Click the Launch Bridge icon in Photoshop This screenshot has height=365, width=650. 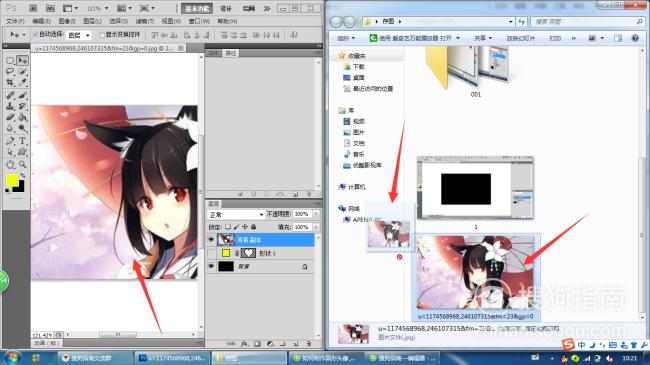click(x=33, y=8)
